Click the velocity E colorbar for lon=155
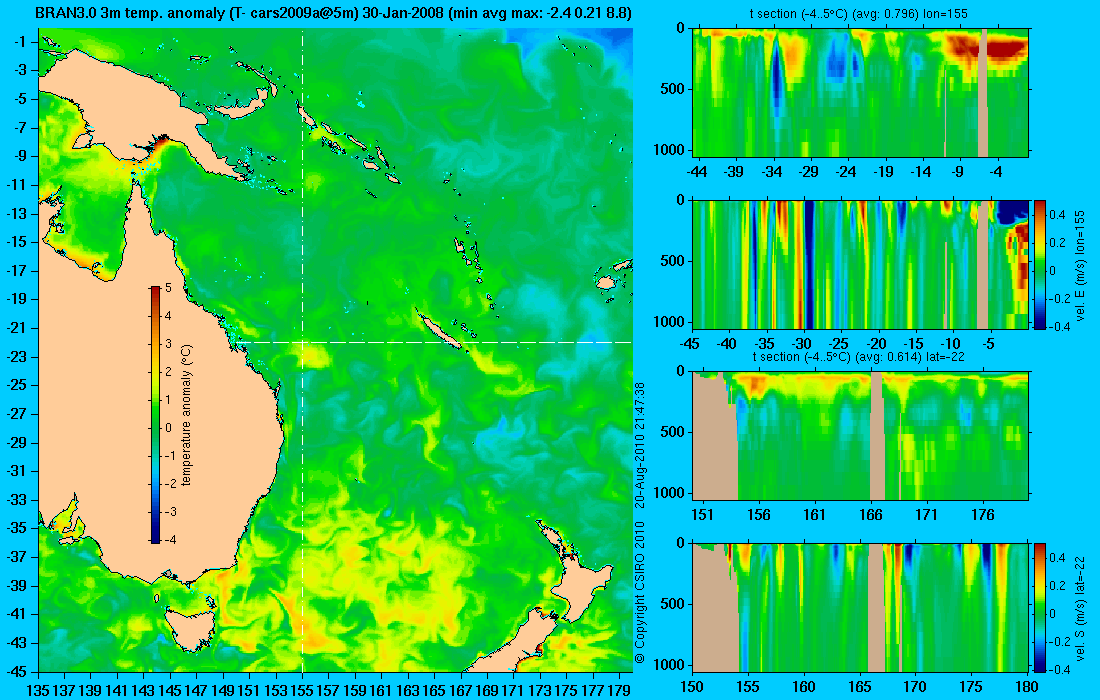Viewport: 1100px width, 700px height. 1039,264
